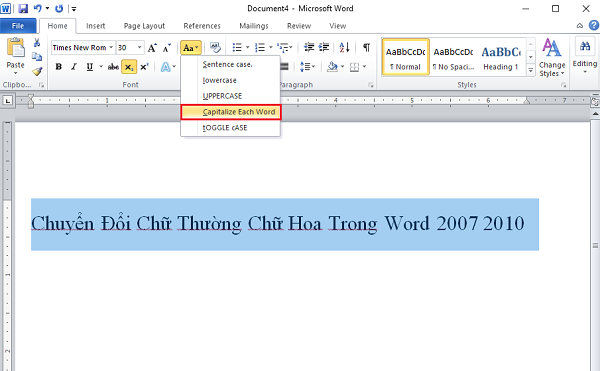Toggle Bold formatting
Screen dimensions: 600x371
[59, 67]
